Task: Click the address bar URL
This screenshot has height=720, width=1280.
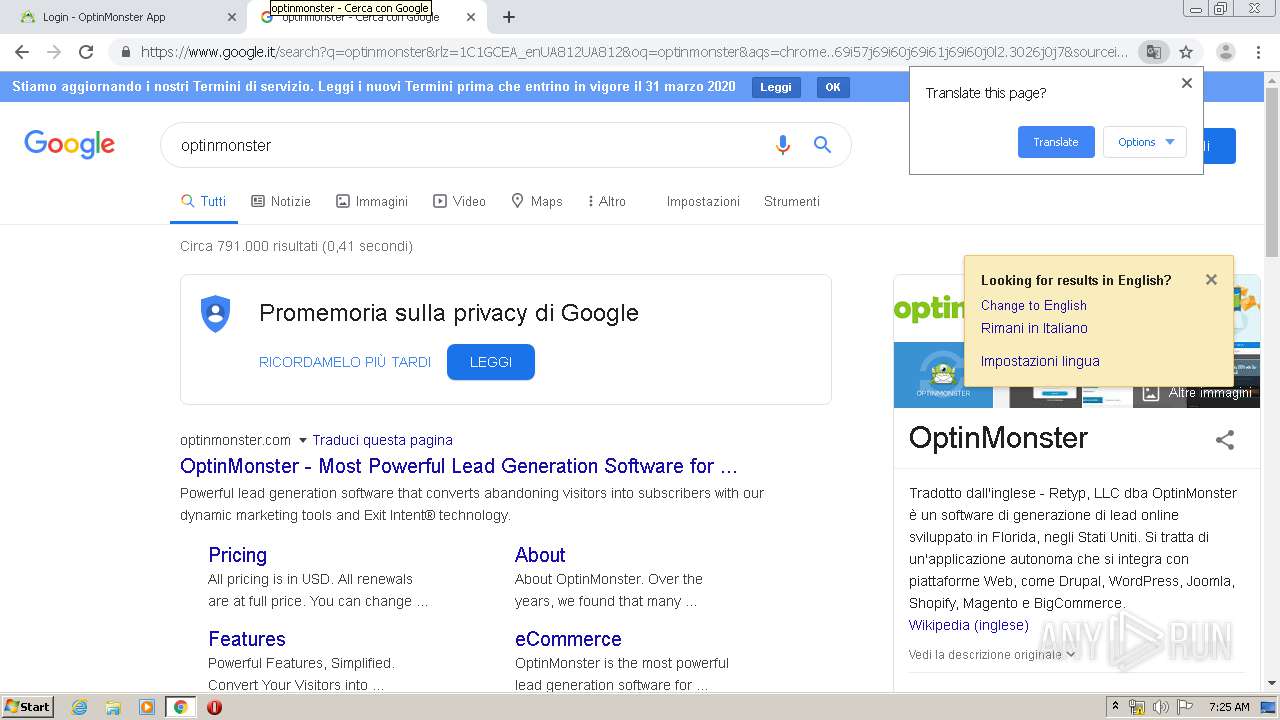Action: click(x=633, y=52)
